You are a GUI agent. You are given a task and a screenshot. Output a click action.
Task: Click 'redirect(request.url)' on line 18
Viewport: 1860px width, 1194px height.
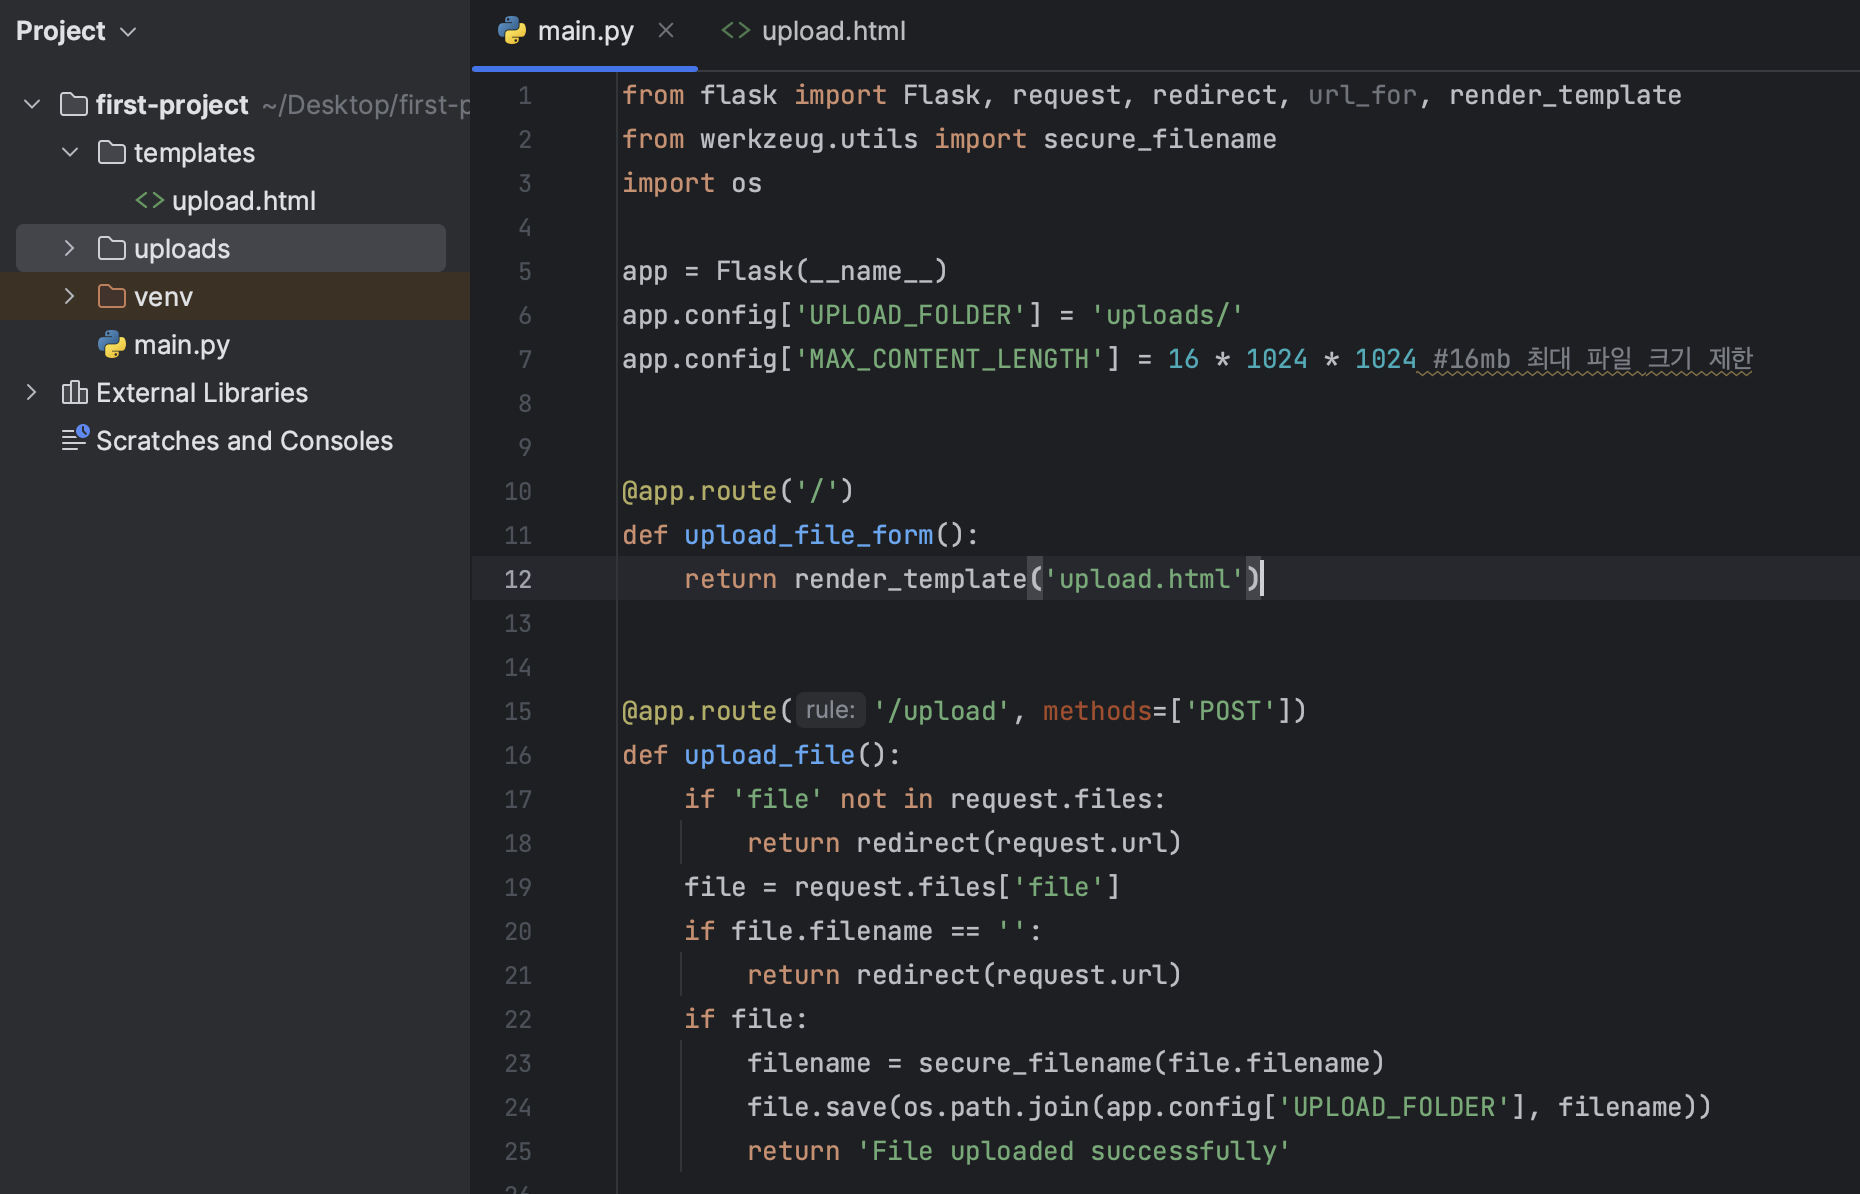pyautogui.click(x=1019, y=843)
